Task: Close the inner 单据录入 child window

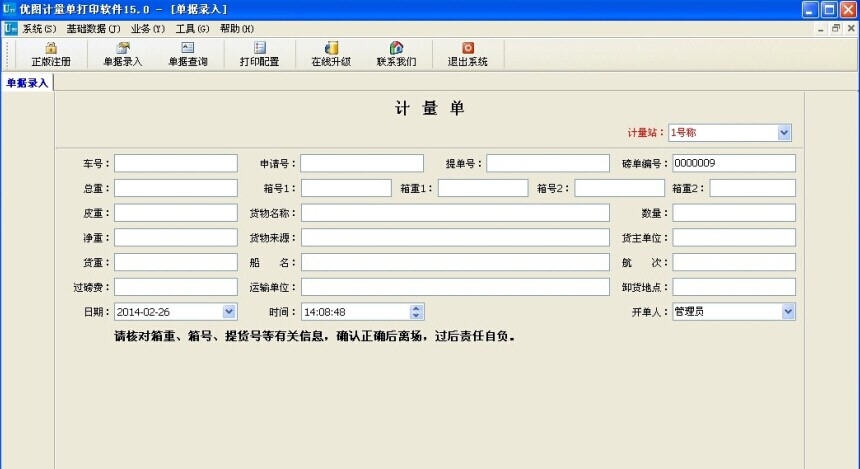Action: point(851,29)
